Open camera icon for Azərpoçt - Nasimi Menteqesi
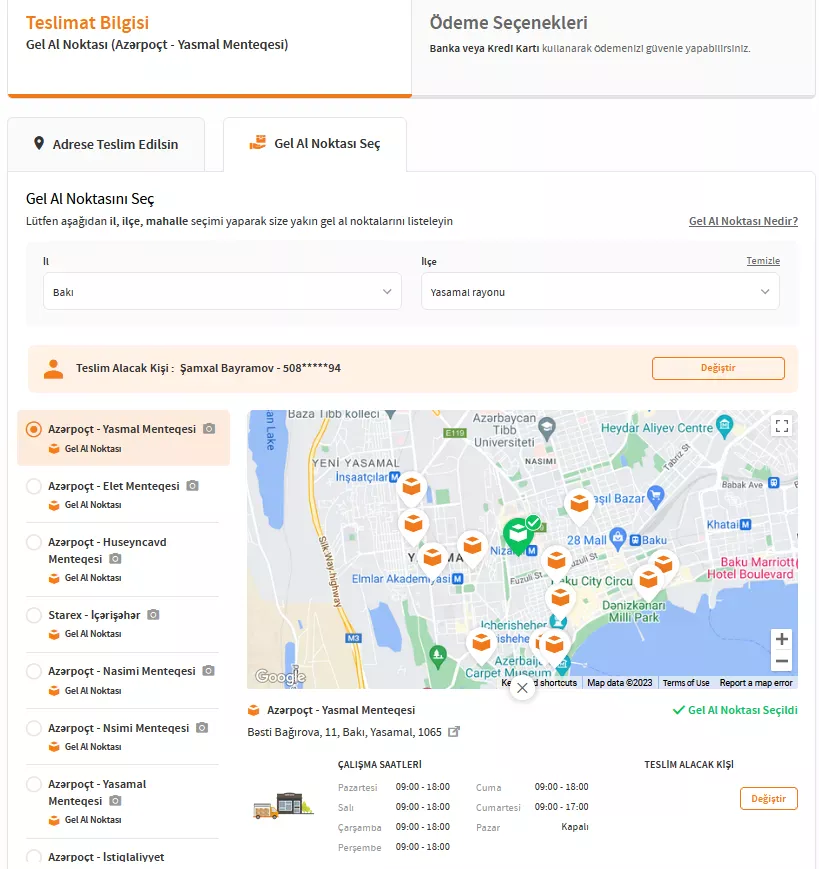The image size is (819, 869). 208,671
